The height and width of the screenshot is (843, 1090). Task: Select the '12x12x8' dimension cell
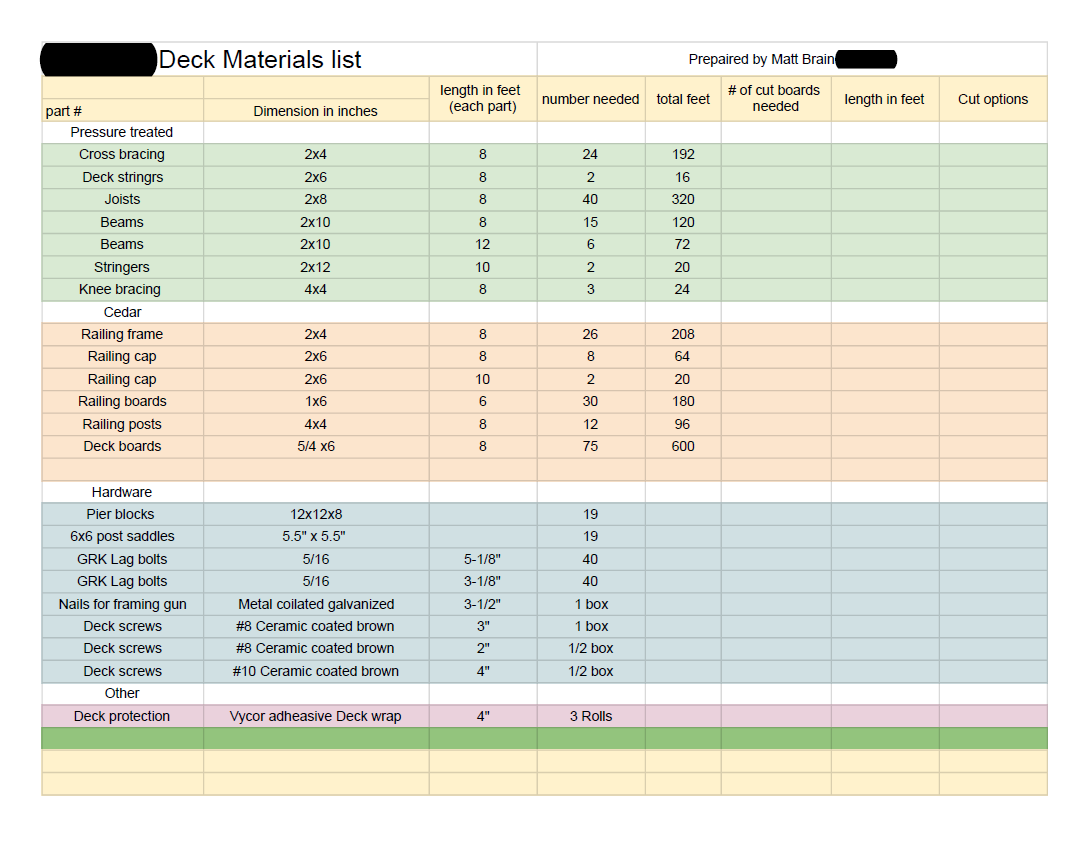316,514
